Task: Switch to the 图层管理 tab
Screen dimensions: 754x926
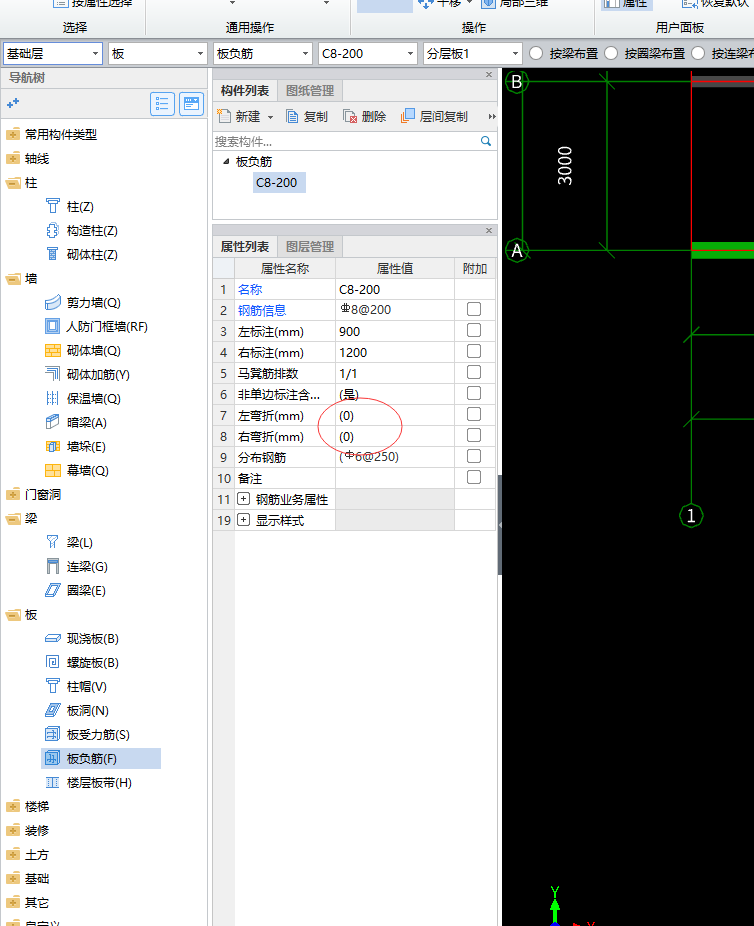Action: (x=310, y=246)
